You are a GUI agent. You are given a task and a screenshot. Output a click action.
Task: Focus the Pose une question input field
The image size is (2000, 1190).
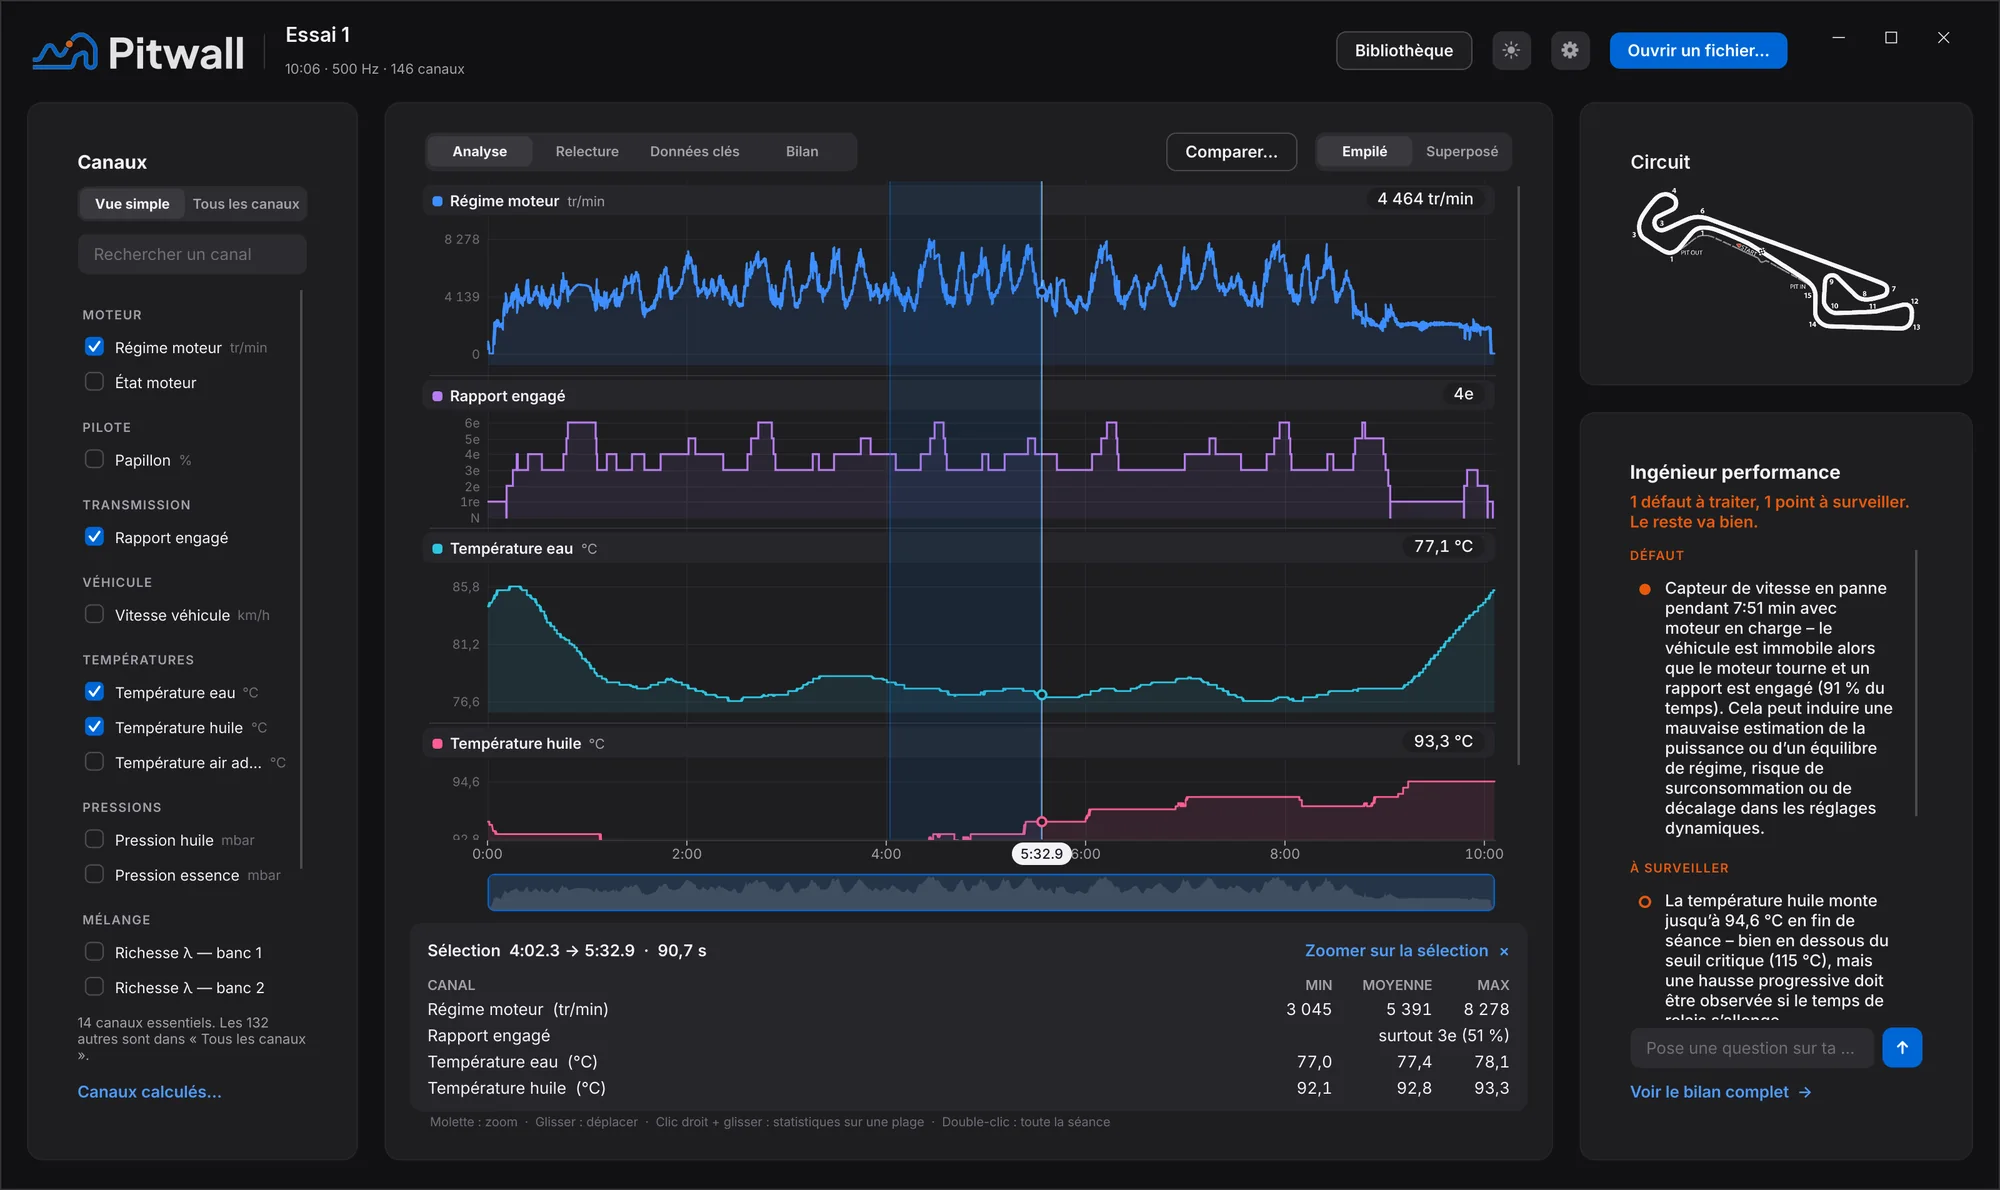click(1752, 1048)
